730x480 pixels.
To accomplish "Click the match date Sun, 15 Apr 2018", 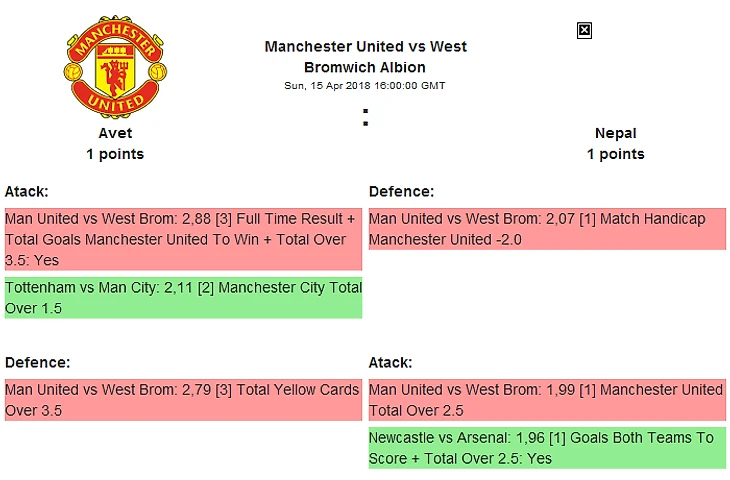I will 365,86.
